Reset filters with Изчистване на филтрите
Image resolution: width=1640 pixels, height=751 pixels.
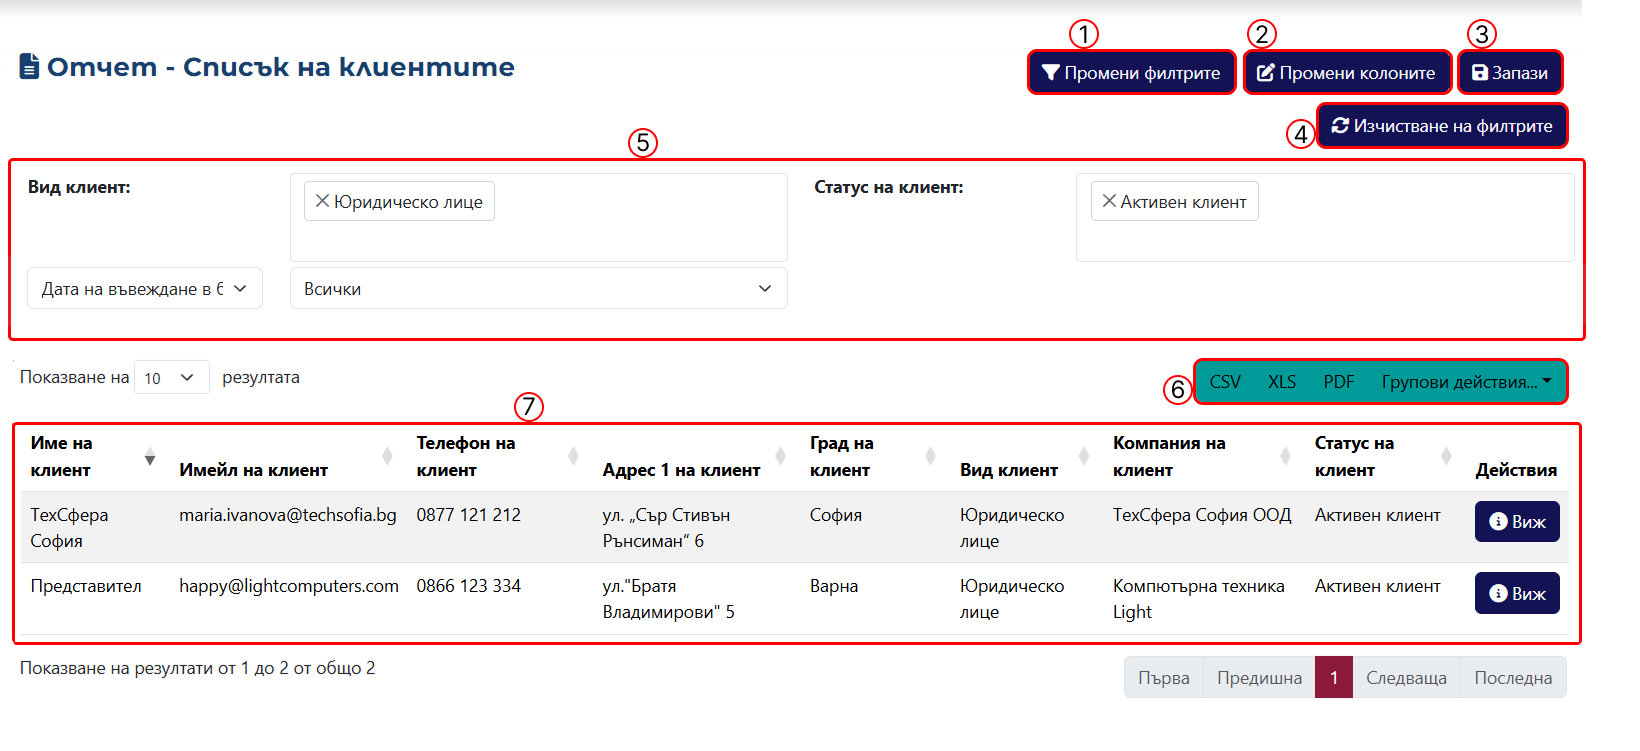[1441, 126]
